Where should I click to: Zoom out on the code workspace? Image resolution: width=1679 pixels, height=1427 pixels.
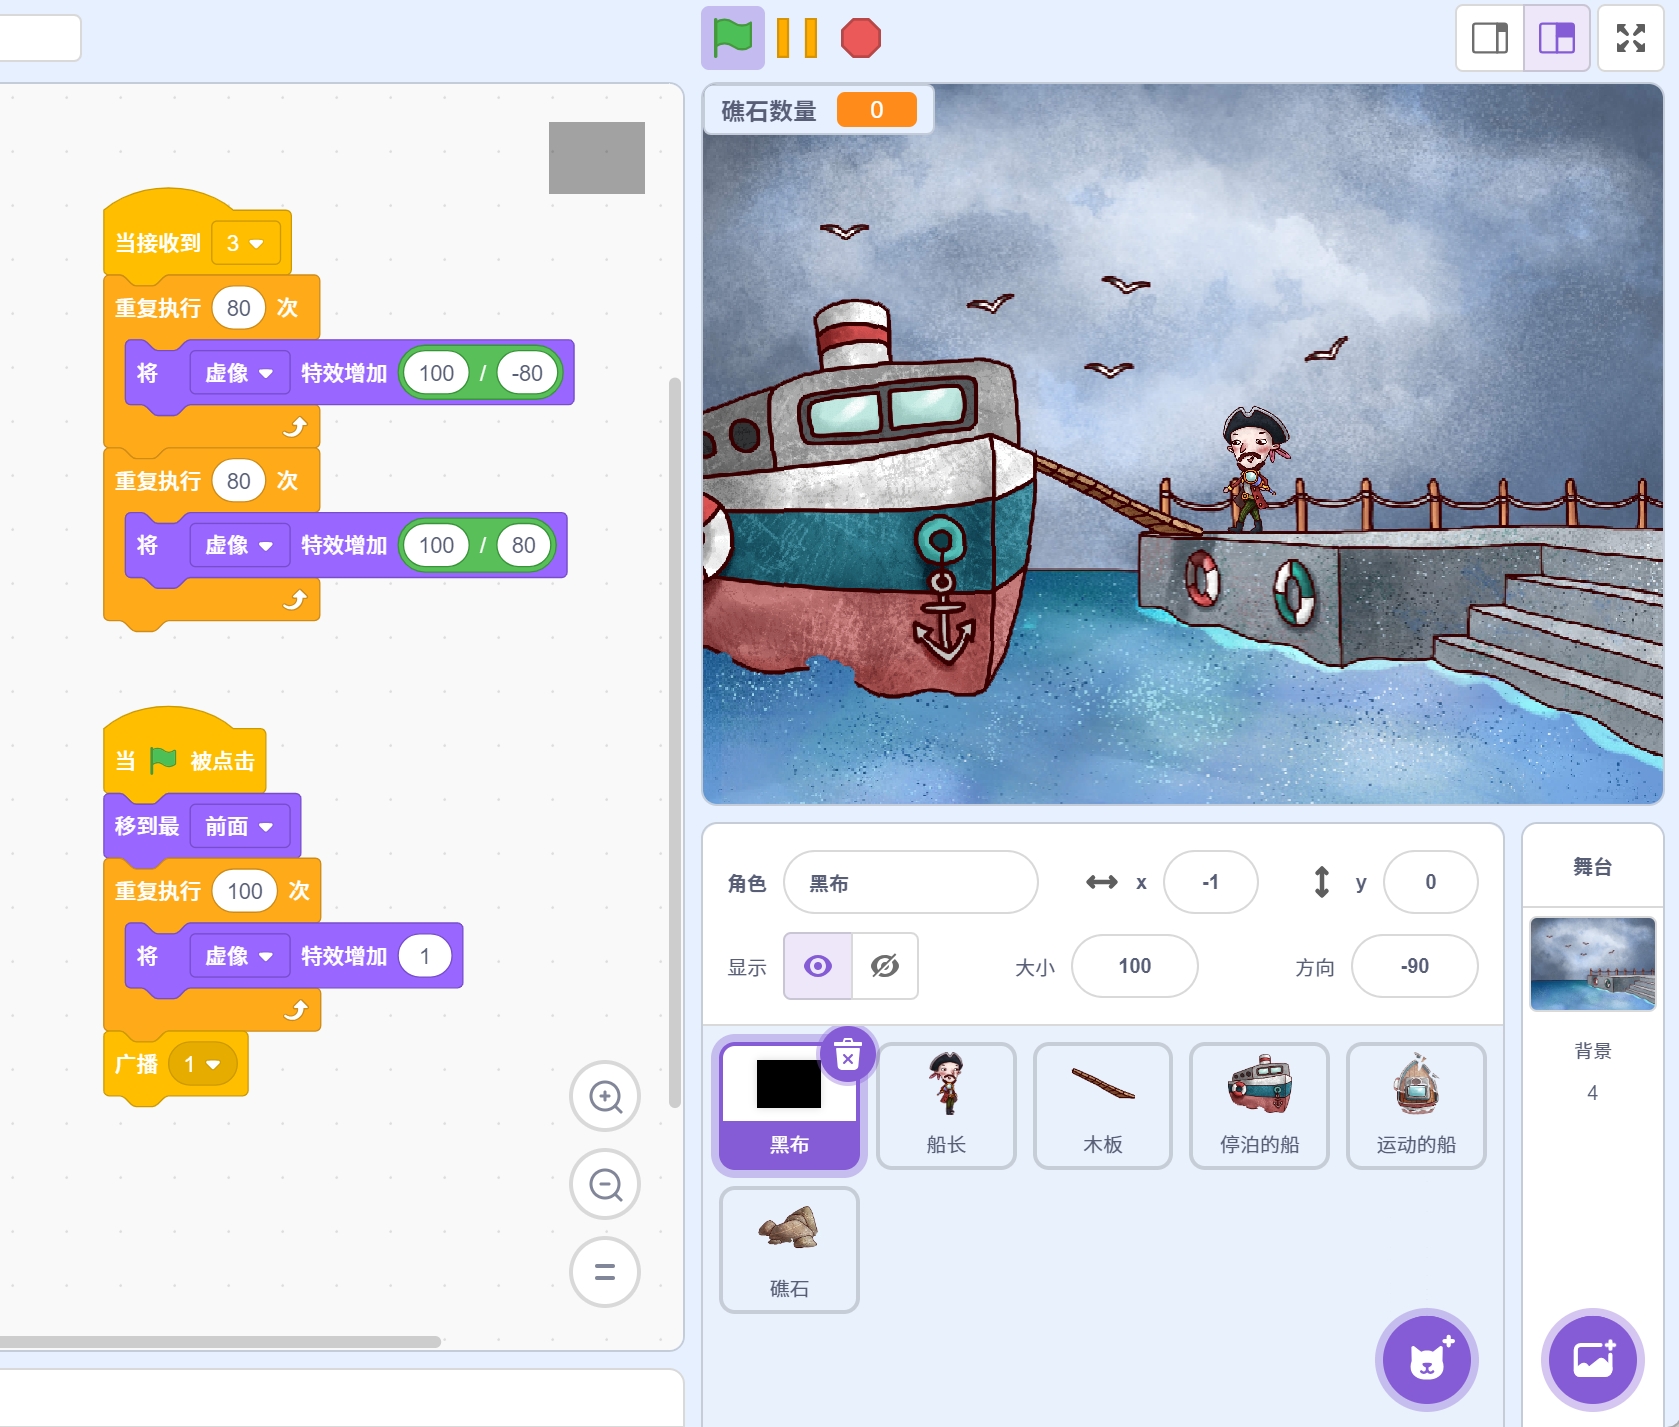coord(605,1185)
